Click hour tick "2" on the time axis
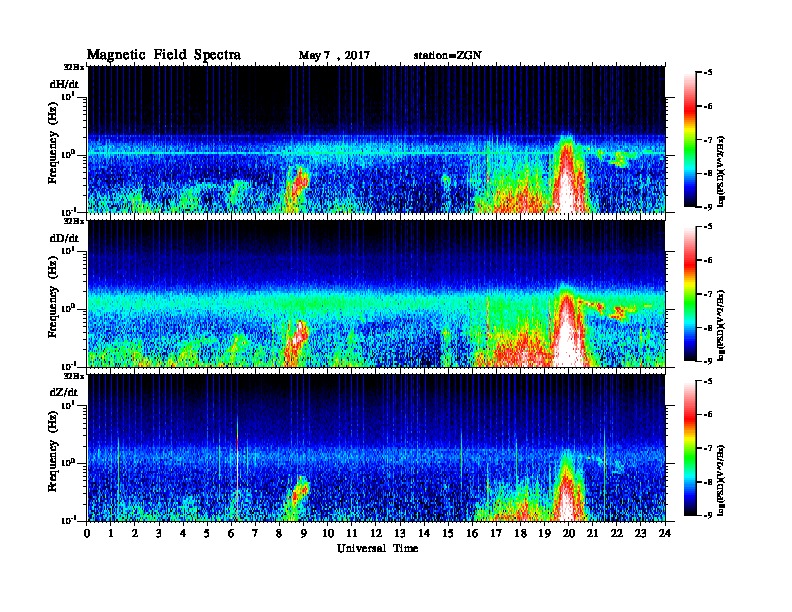Image resolution: width=792 pixels, height=612 pixels. 135,534
